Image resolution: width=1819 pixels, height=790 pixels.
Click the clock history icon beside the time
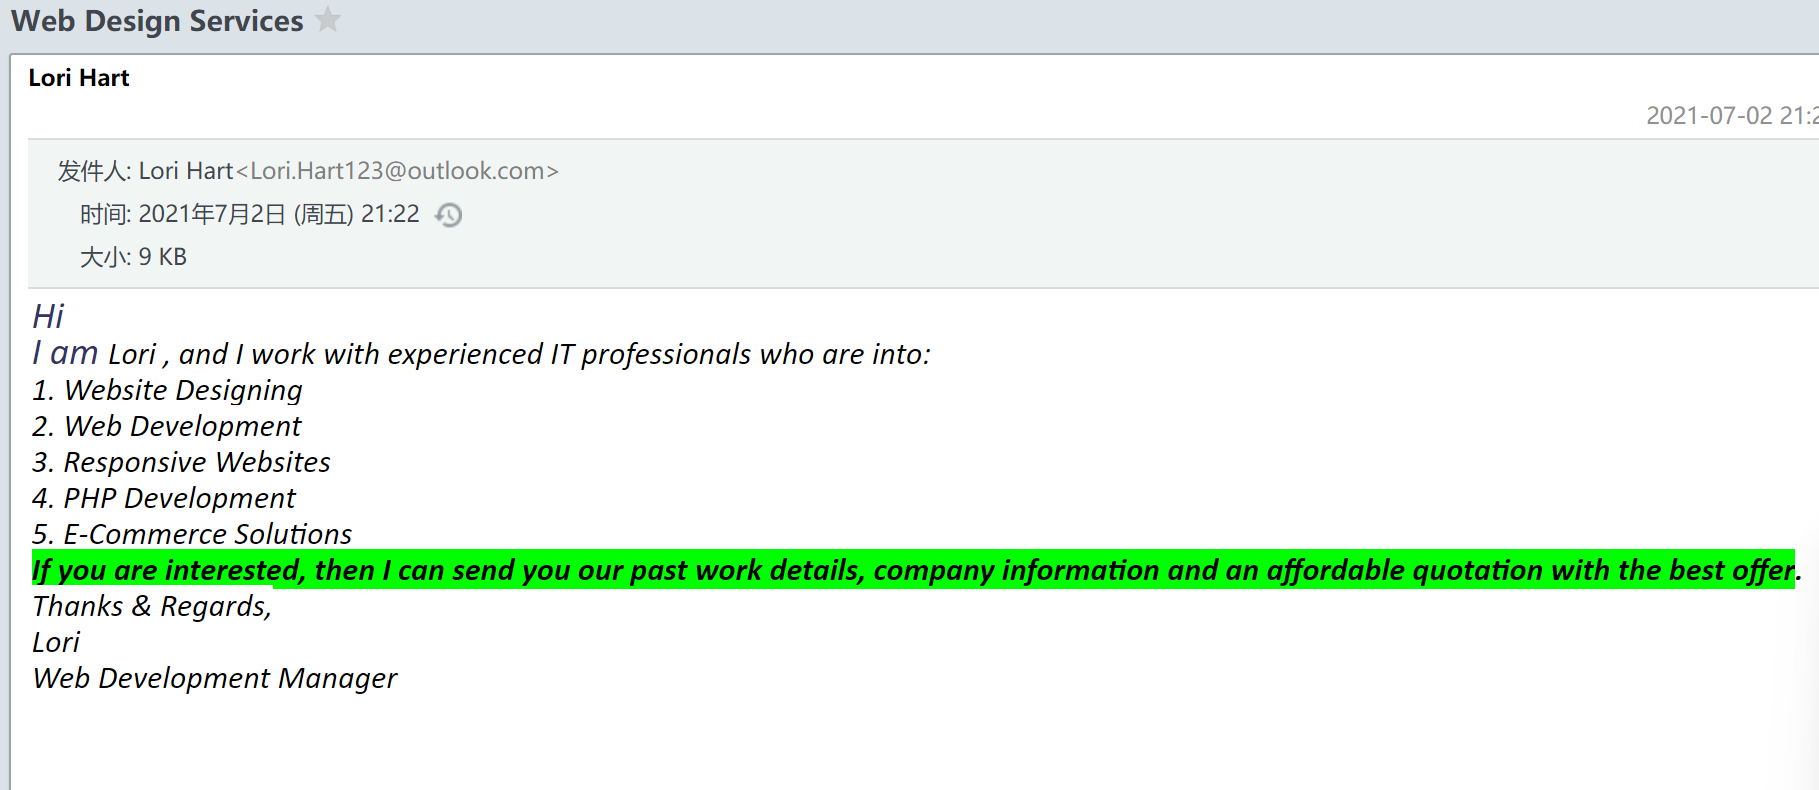click(x=449, y=215)
